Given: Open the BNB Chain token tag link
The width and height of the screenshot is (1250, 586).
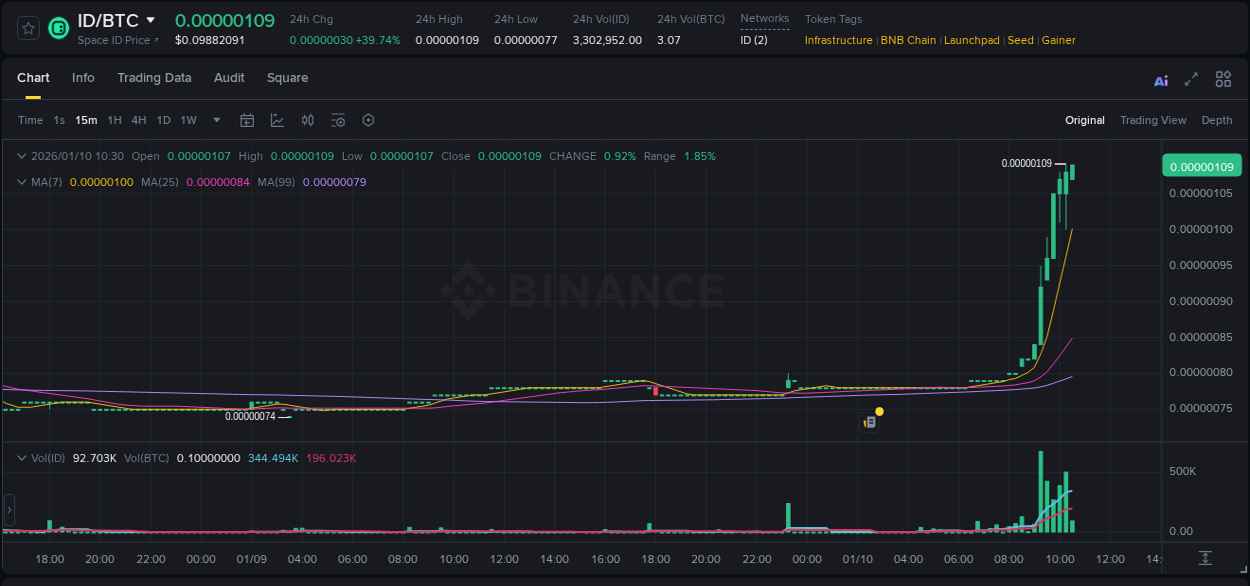Looking at the screenshot, I should (908, 40).
